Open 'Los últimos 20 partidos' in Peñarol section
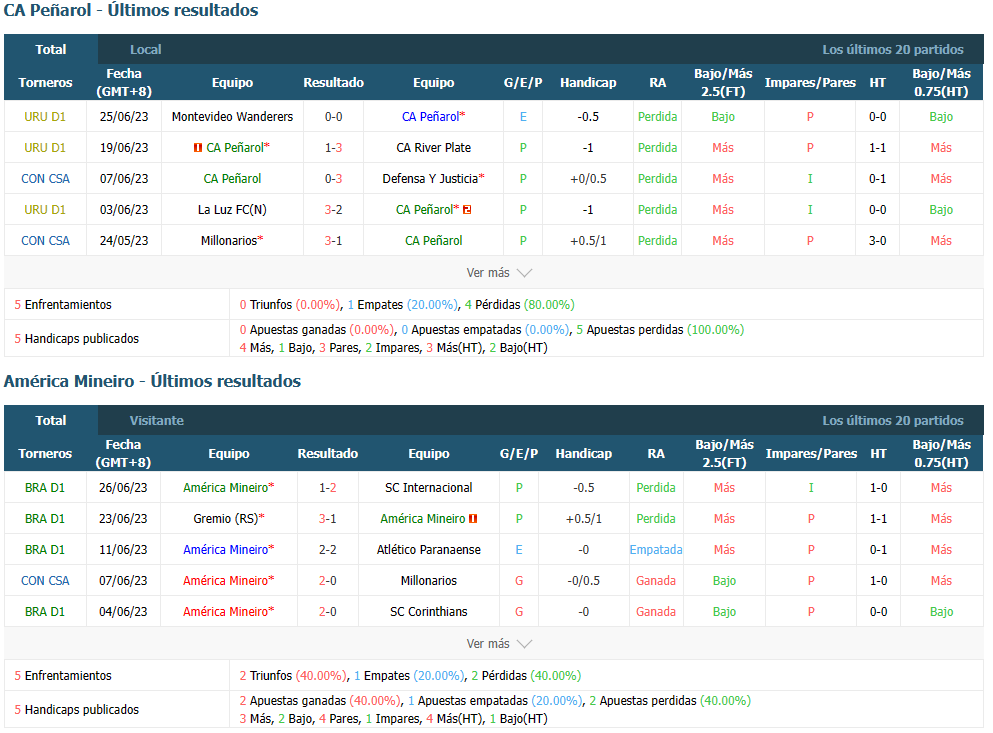Viewport: 993px width, 733px height. coord(893,49)
